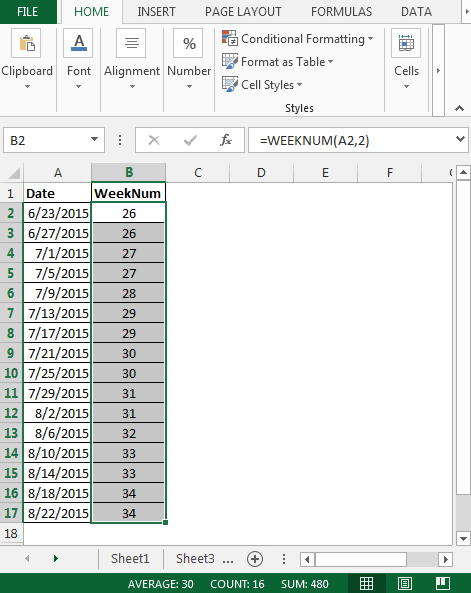The width and height of the screenshot is (471, 593).
Task: Switch to Normal view in status bar
Action: [x=366, y=584]
